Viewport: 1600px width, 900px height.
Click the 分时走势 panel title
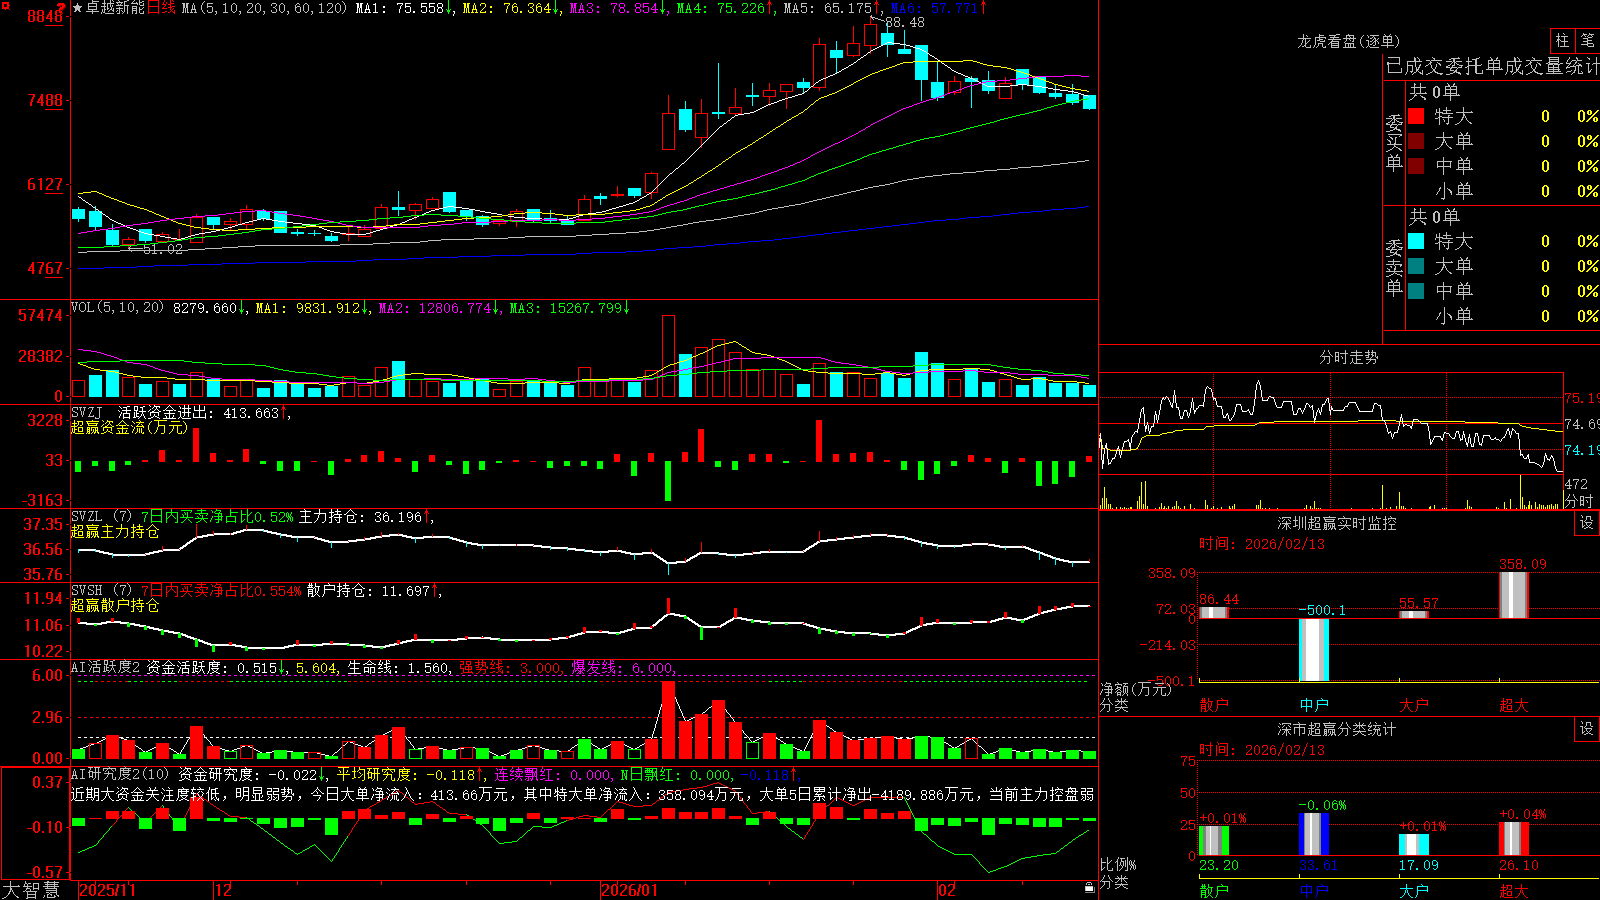[x=1348, y=357]
